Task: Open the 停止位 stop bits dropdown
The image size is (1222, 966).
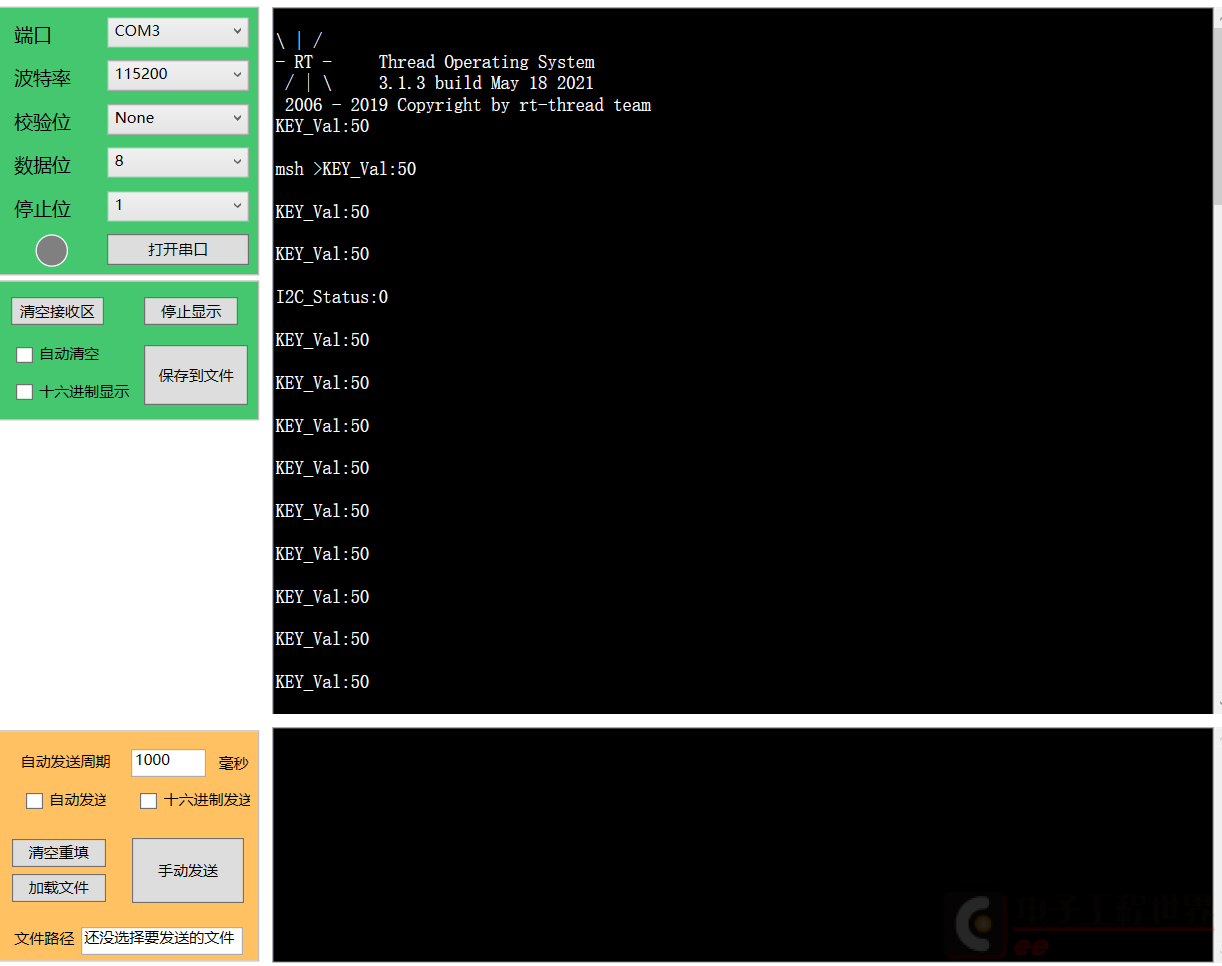Action: tap(178, 206)
